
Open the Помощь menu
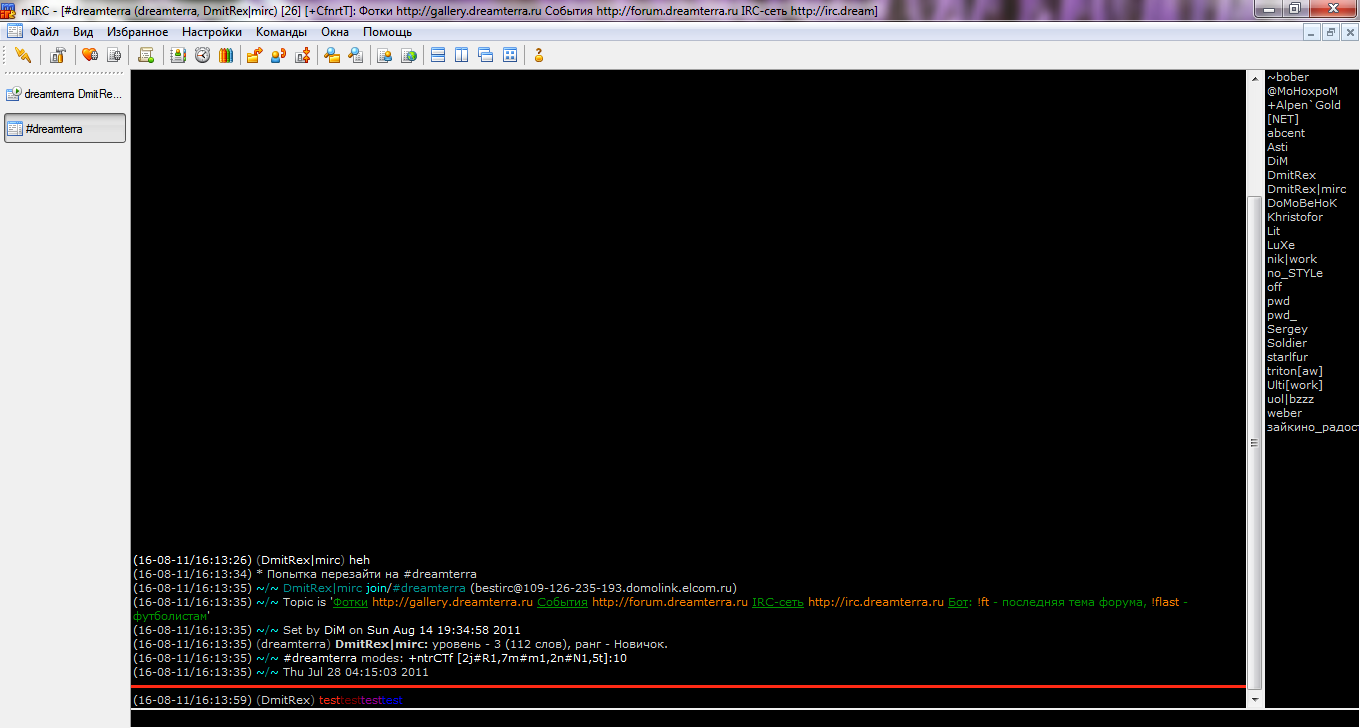point(387,32)
